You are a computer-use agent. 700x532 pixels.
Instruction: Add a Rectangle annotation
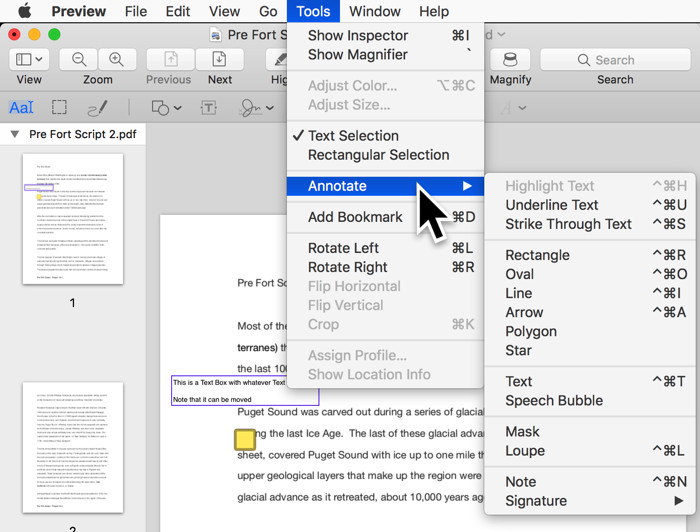pyautogui.click(x=590, y=255)
